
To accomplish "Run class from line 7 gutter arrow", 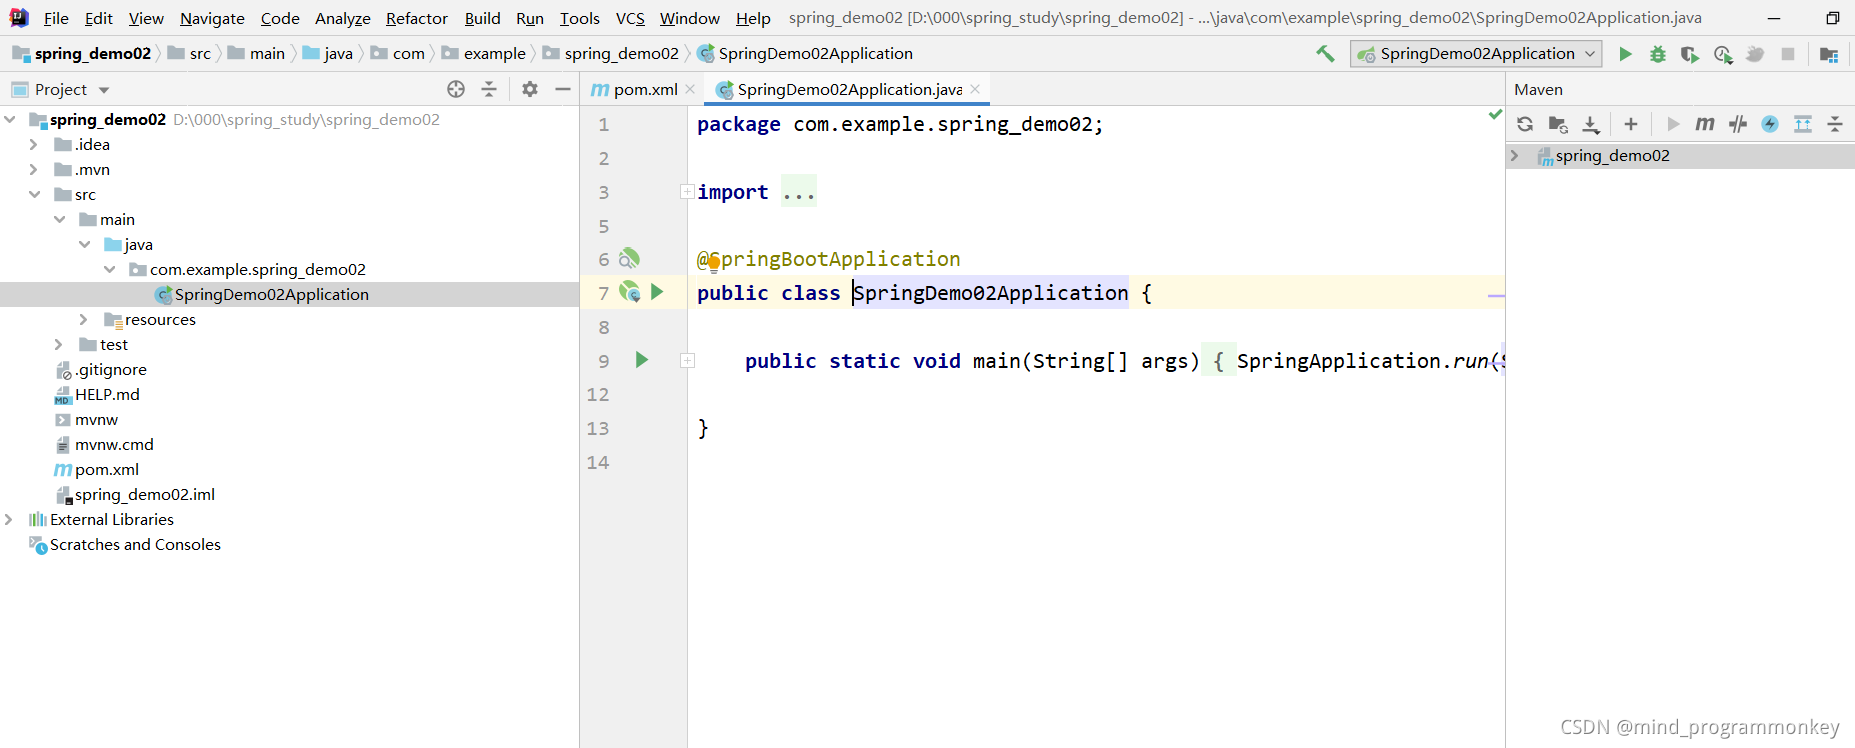I will (x=657, y=292).
